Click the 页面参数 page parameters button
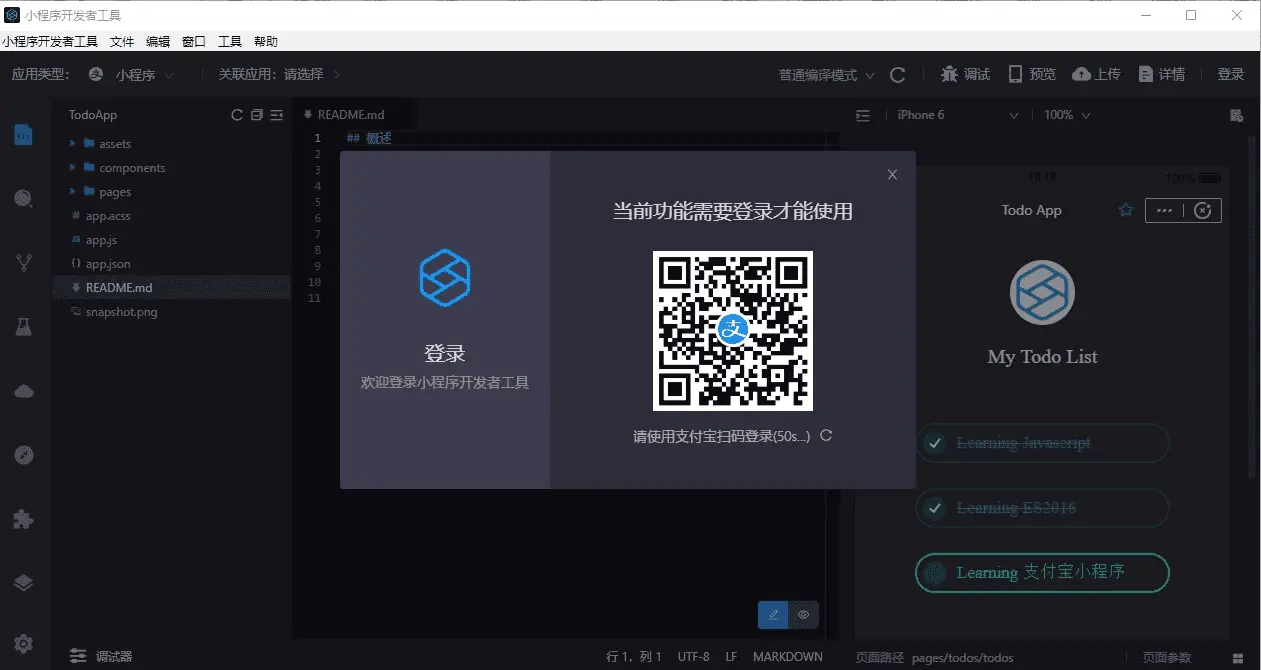Screen dimensions: 1261x670 1167,658
